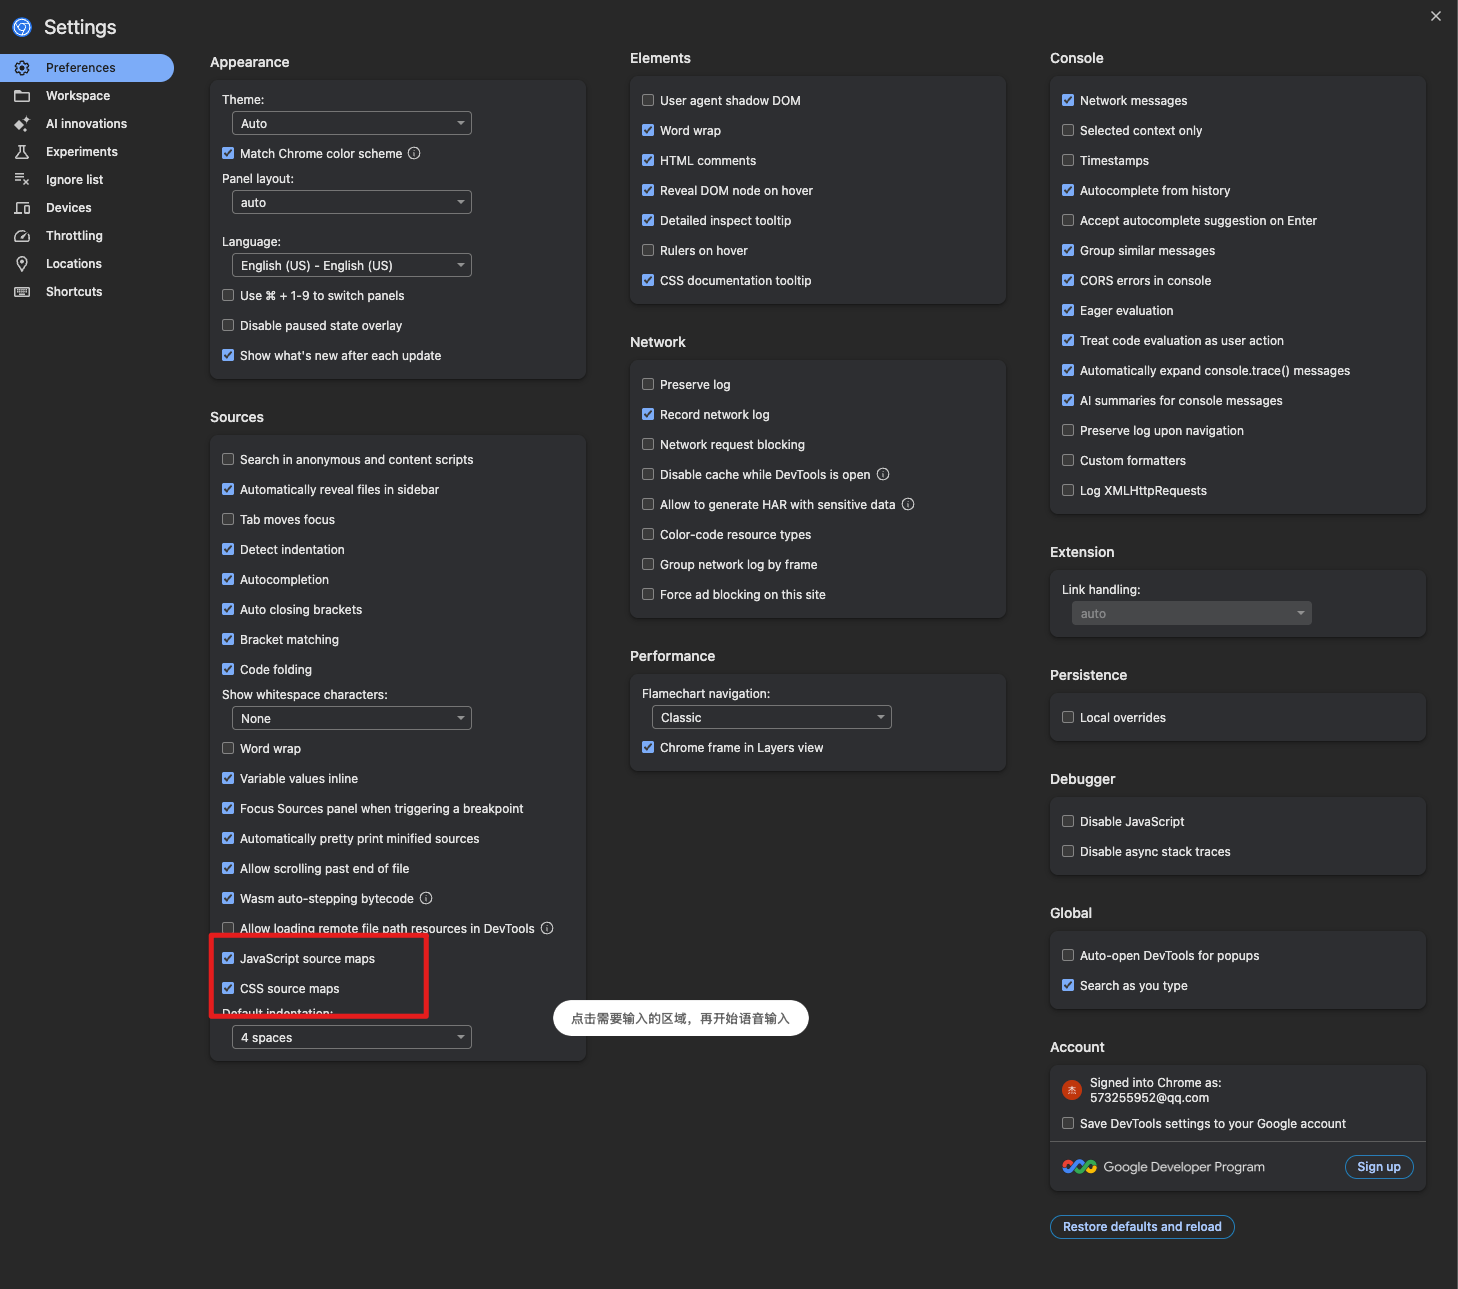The height and width of the screenshot is (1289, 1458).
Task: Click the Workspace folder icon
Action: pos(22,96)
